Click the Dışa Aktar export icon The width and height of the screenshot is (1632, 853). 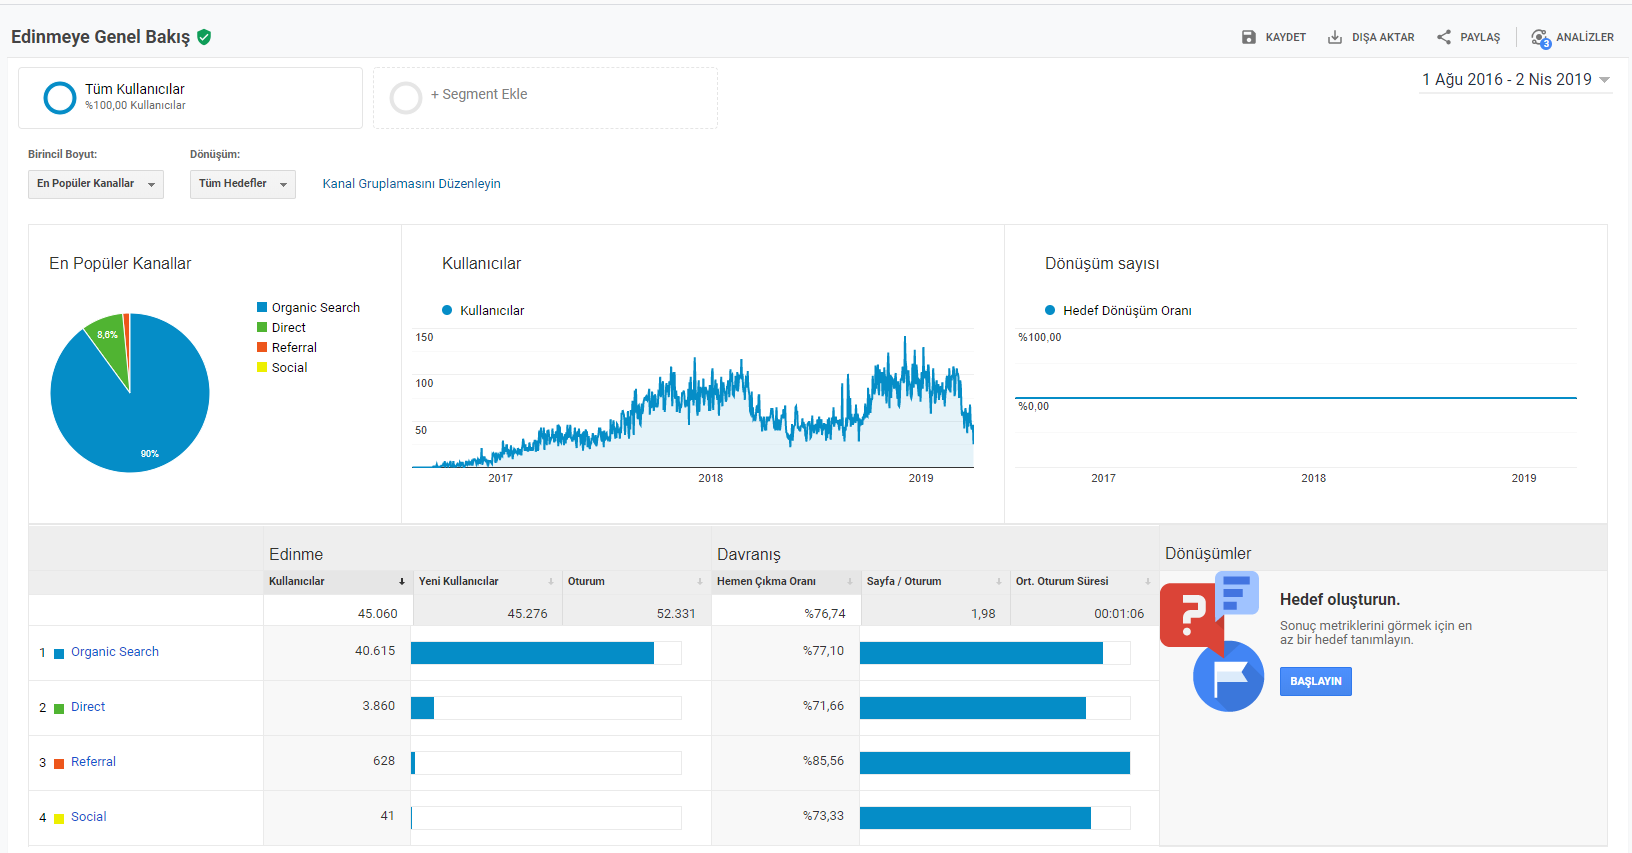1334,37
